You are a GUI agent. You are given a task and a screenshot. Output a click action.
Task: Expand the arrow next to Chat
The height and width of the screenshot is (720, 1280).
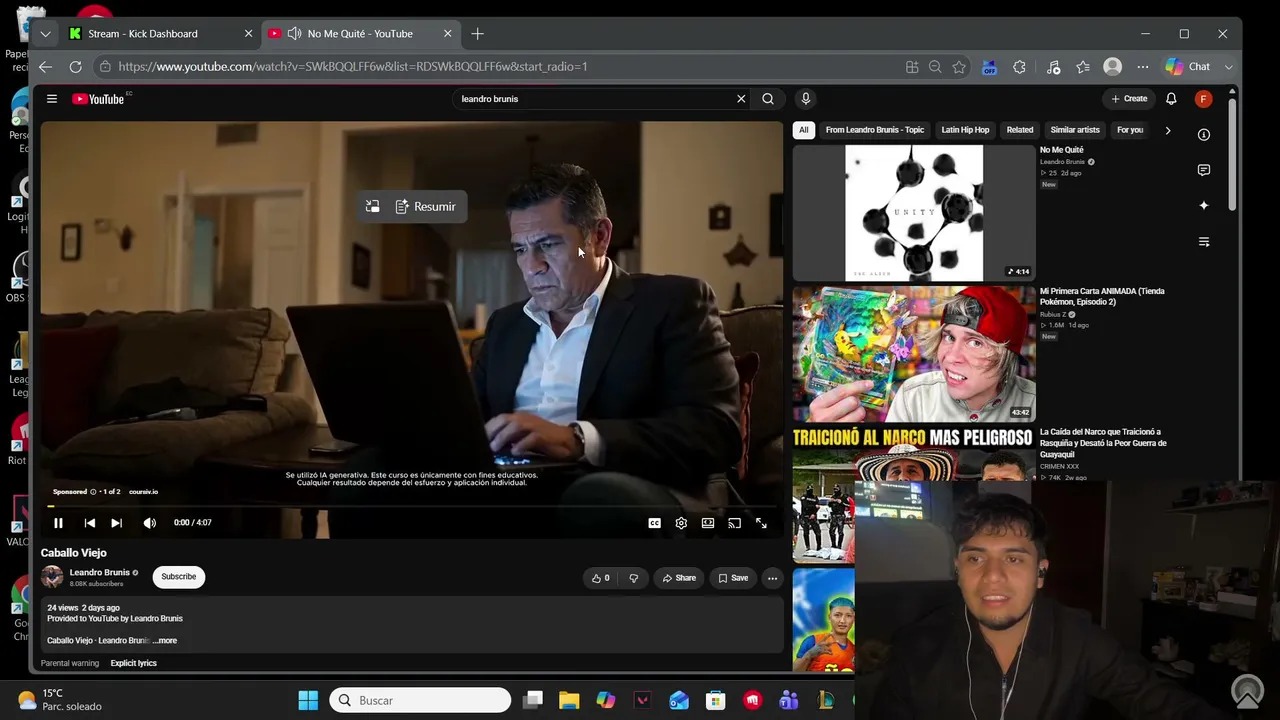1229,67
